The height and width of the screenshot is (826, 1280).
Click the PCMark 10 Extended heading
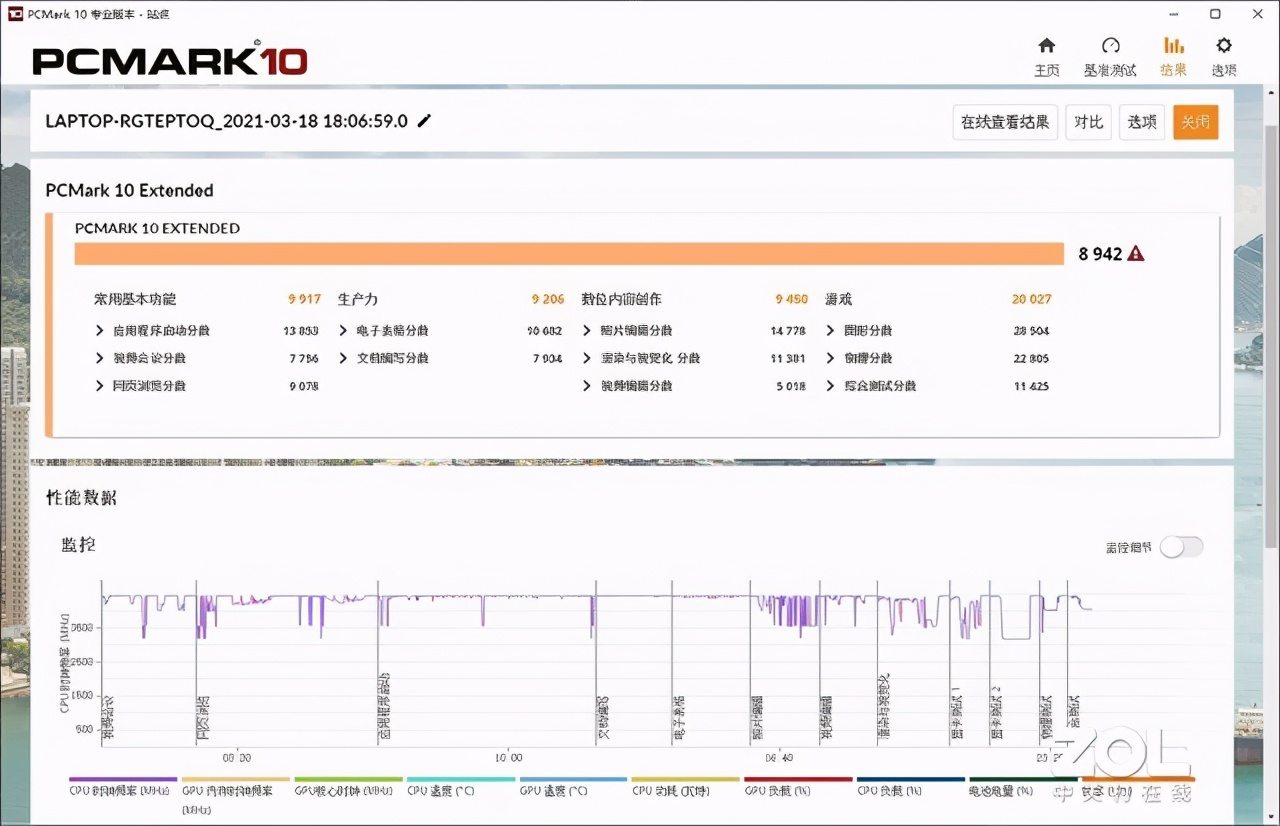click(129, 190)
